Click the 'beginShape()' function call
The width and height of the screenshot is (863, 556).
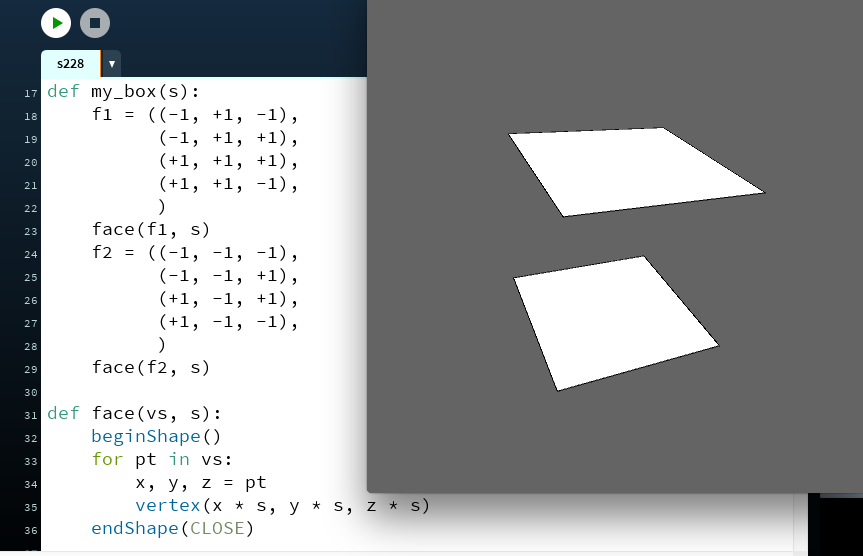(x=156, y=436)
